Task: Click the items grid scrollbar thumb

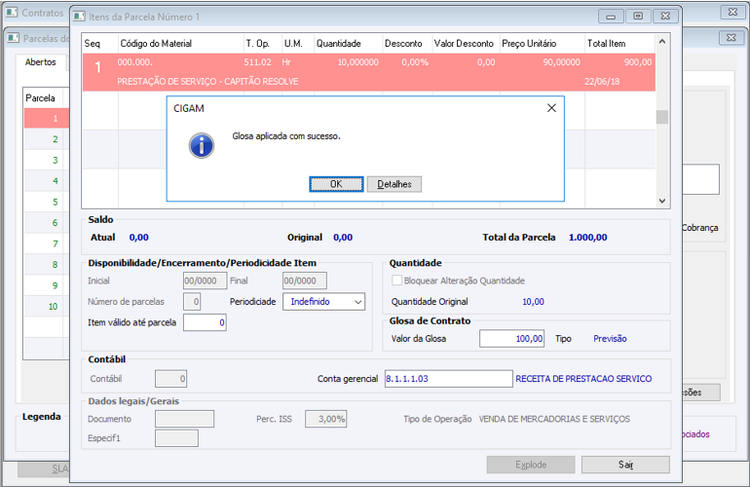Action: (x=662, y=117)
